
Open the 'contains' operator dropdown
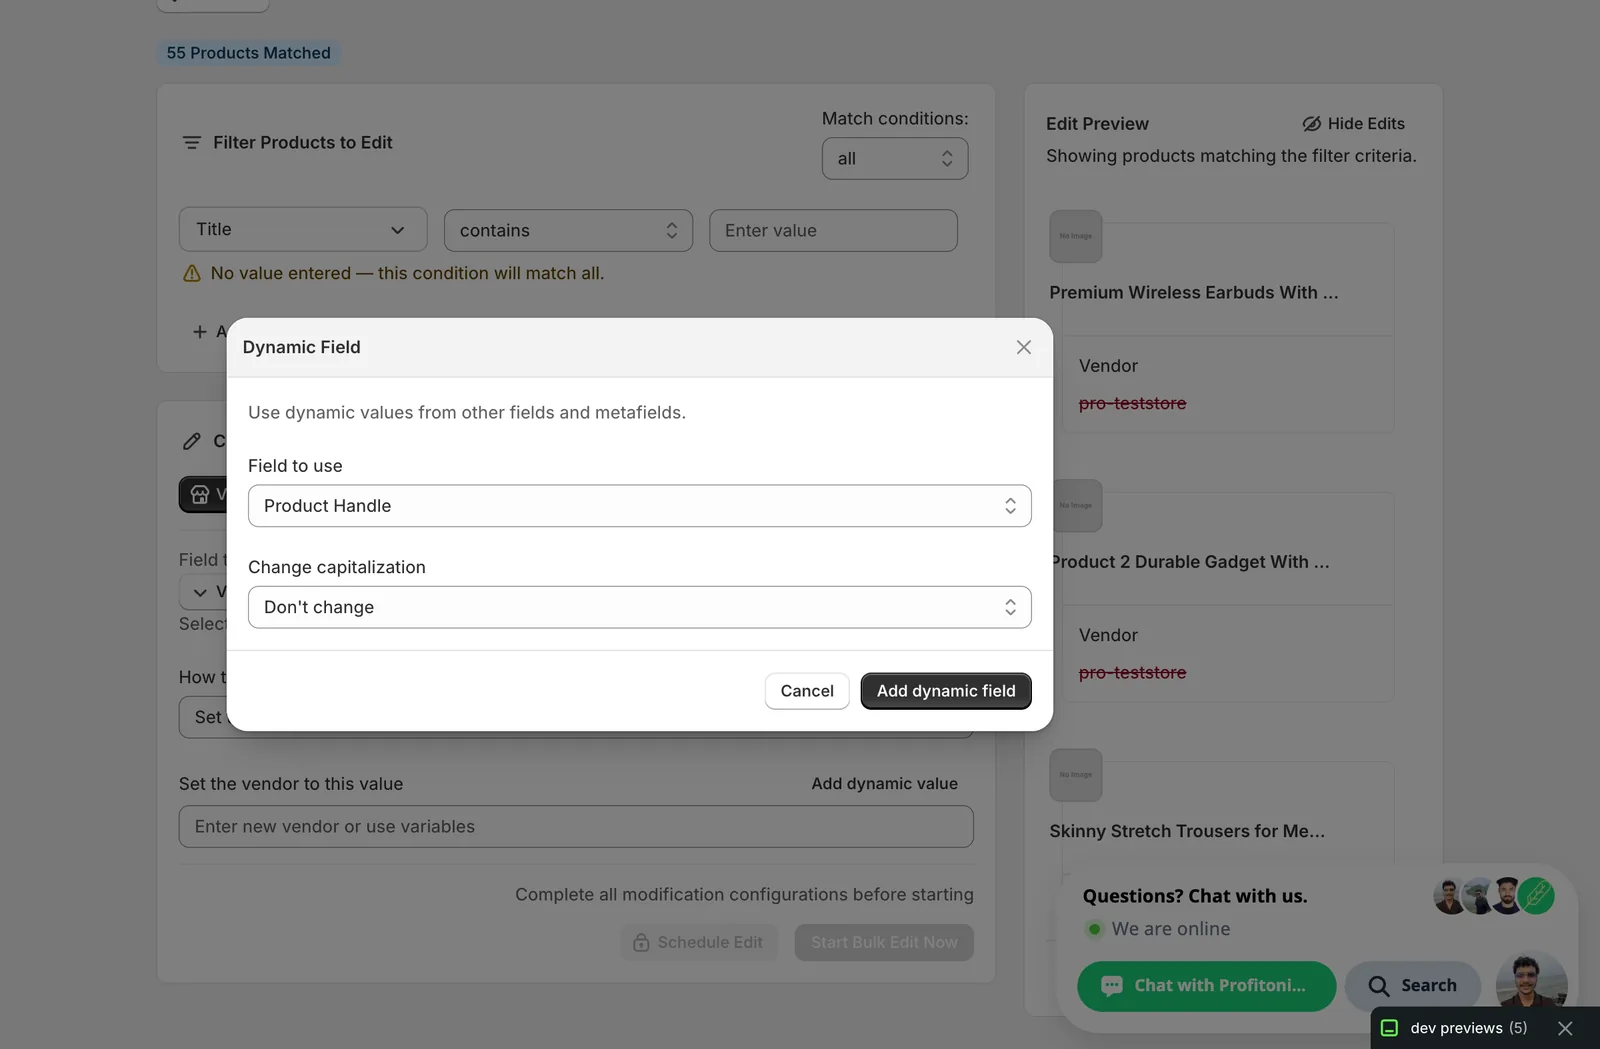click(568, 230)
